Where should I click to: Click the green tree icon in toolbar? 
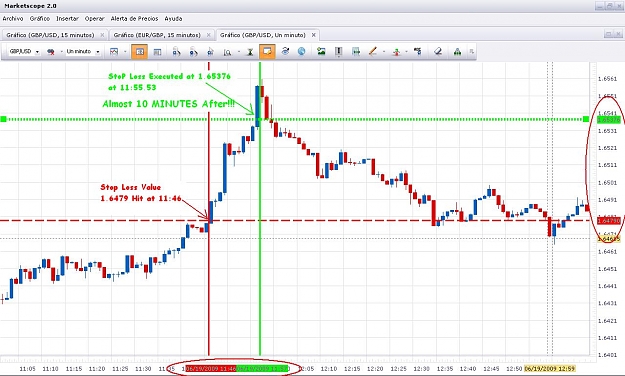(x=457, y=52)
